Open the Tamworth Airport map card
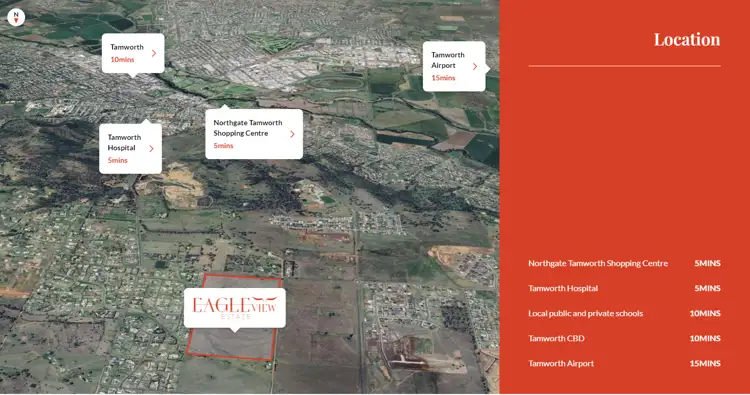 pyautogui.click(x=454, y=66)
